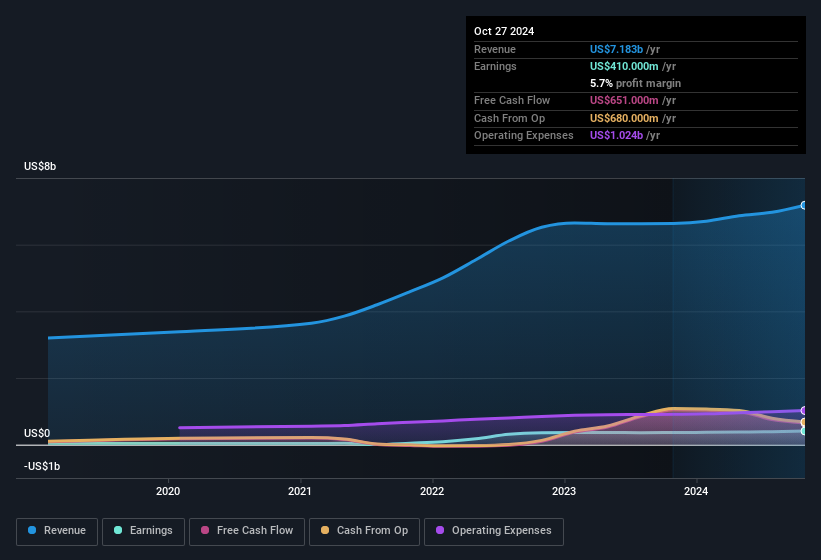
Task: Click the Revenue line endpoint marker
Action: 804,205
